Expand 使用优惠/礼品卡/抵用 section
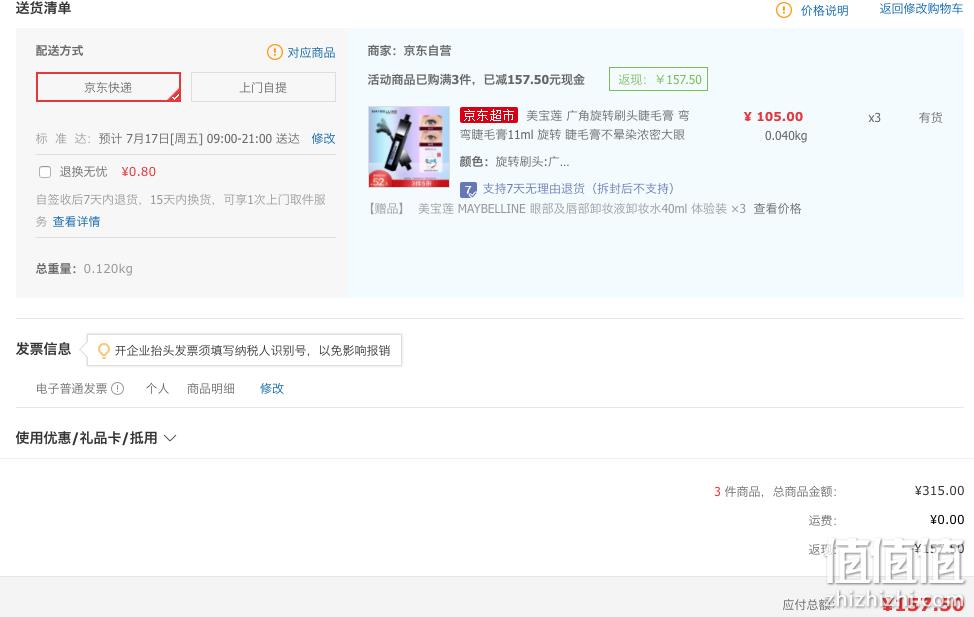This screenshot has height=617, width=974. [96, 438]
